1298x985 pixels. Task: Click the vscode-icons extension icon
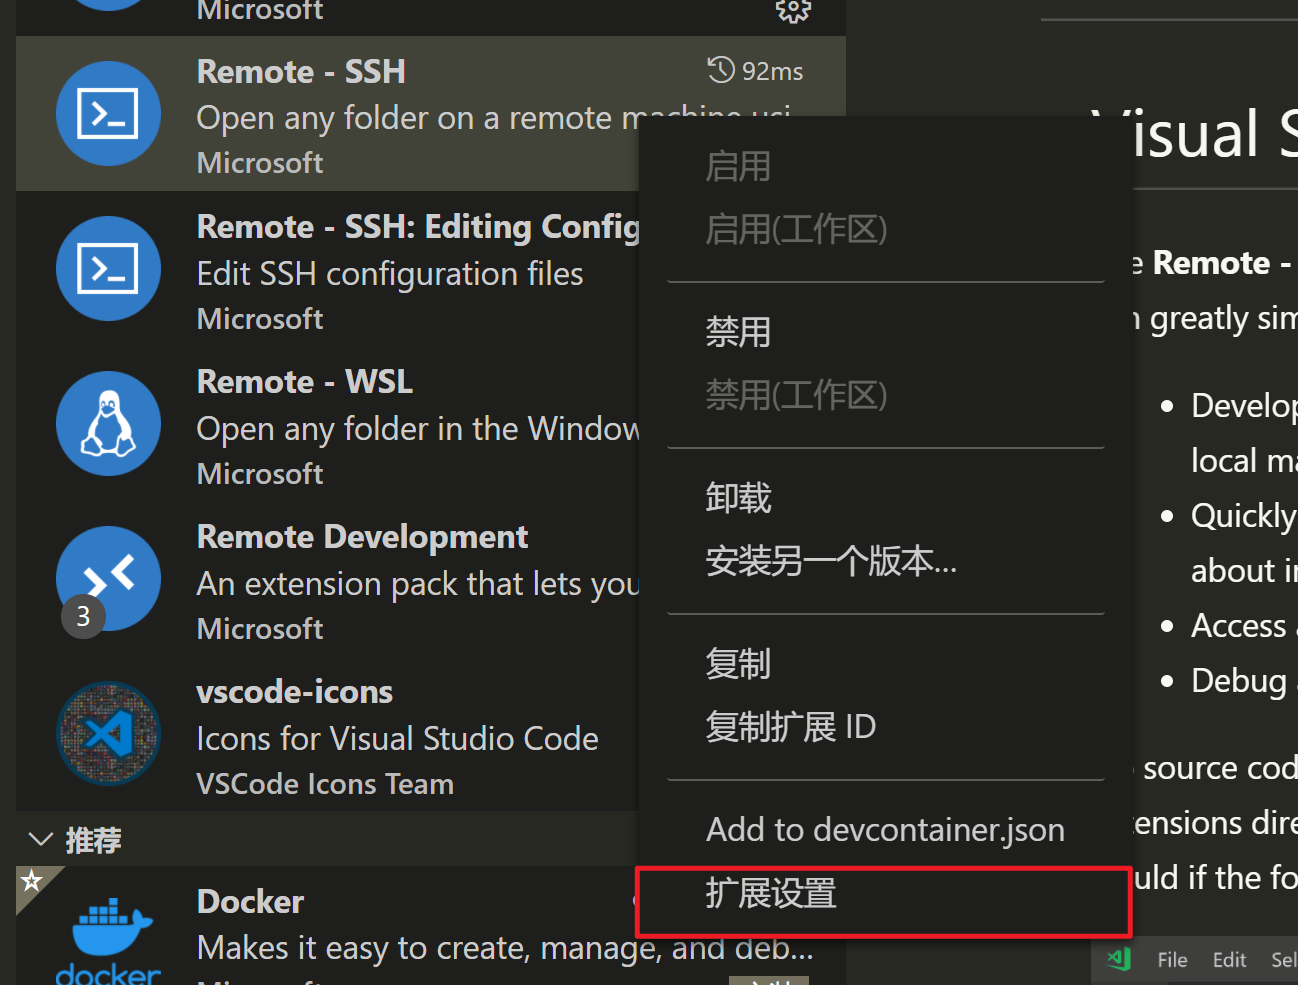pyautogui.click(x=108, y=733)
